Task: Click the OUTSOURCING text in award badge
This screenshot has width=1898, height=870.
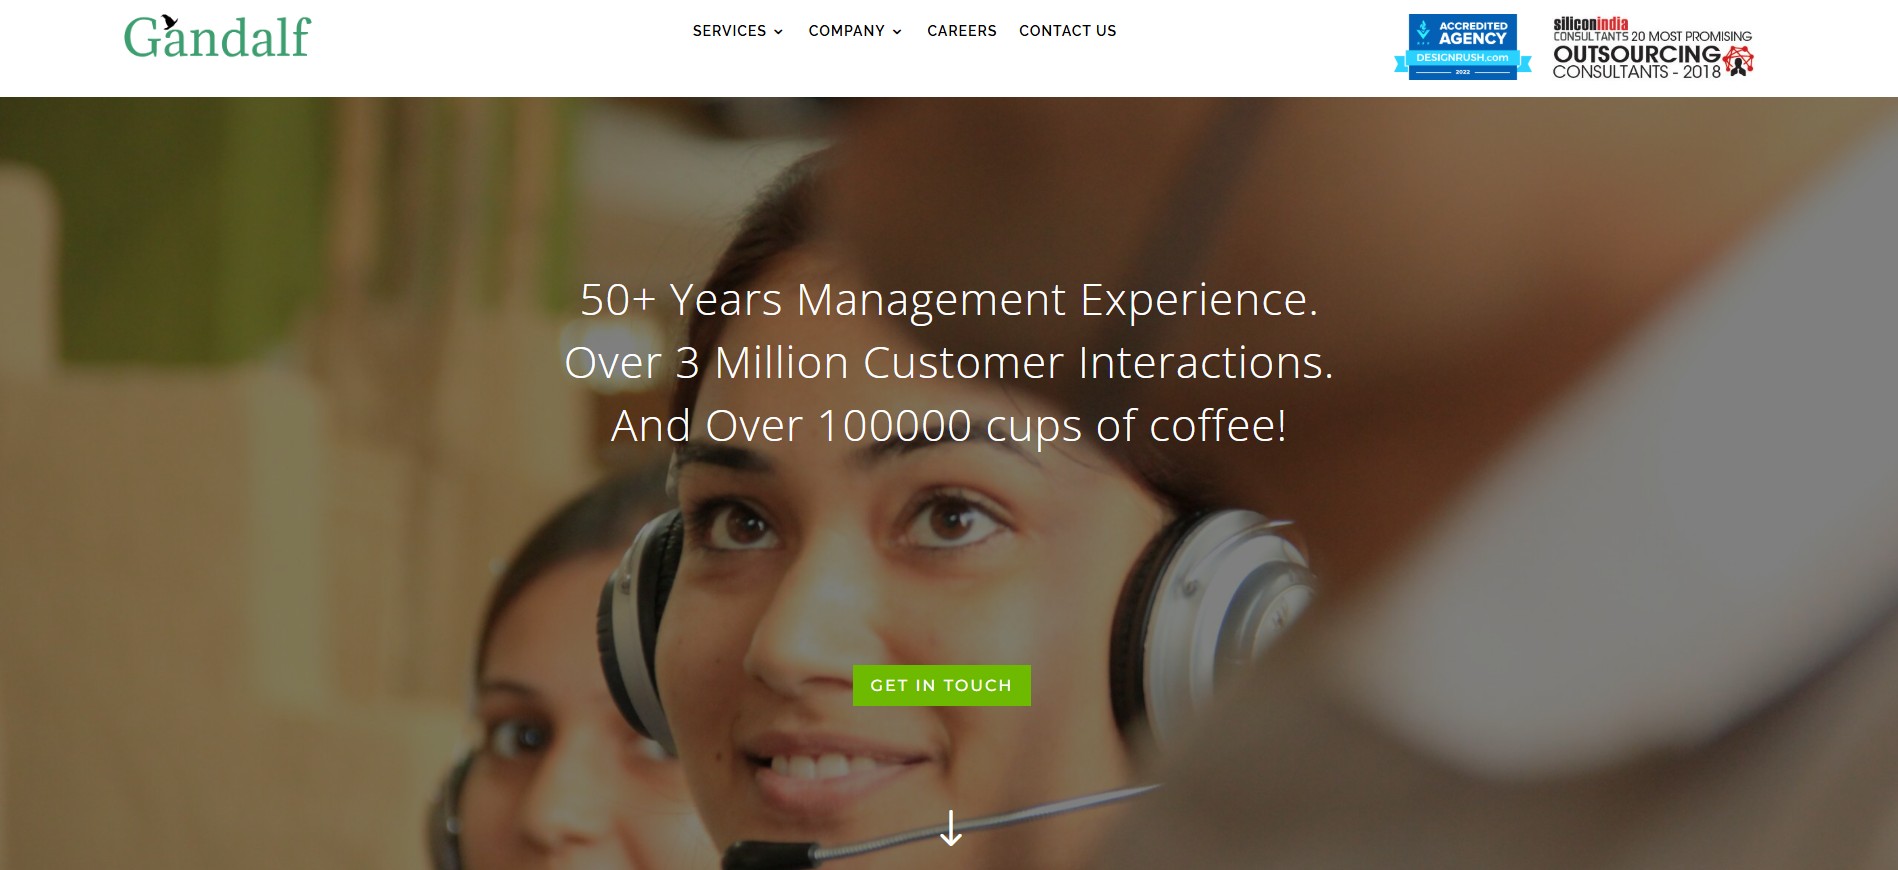Action: 1636,54
